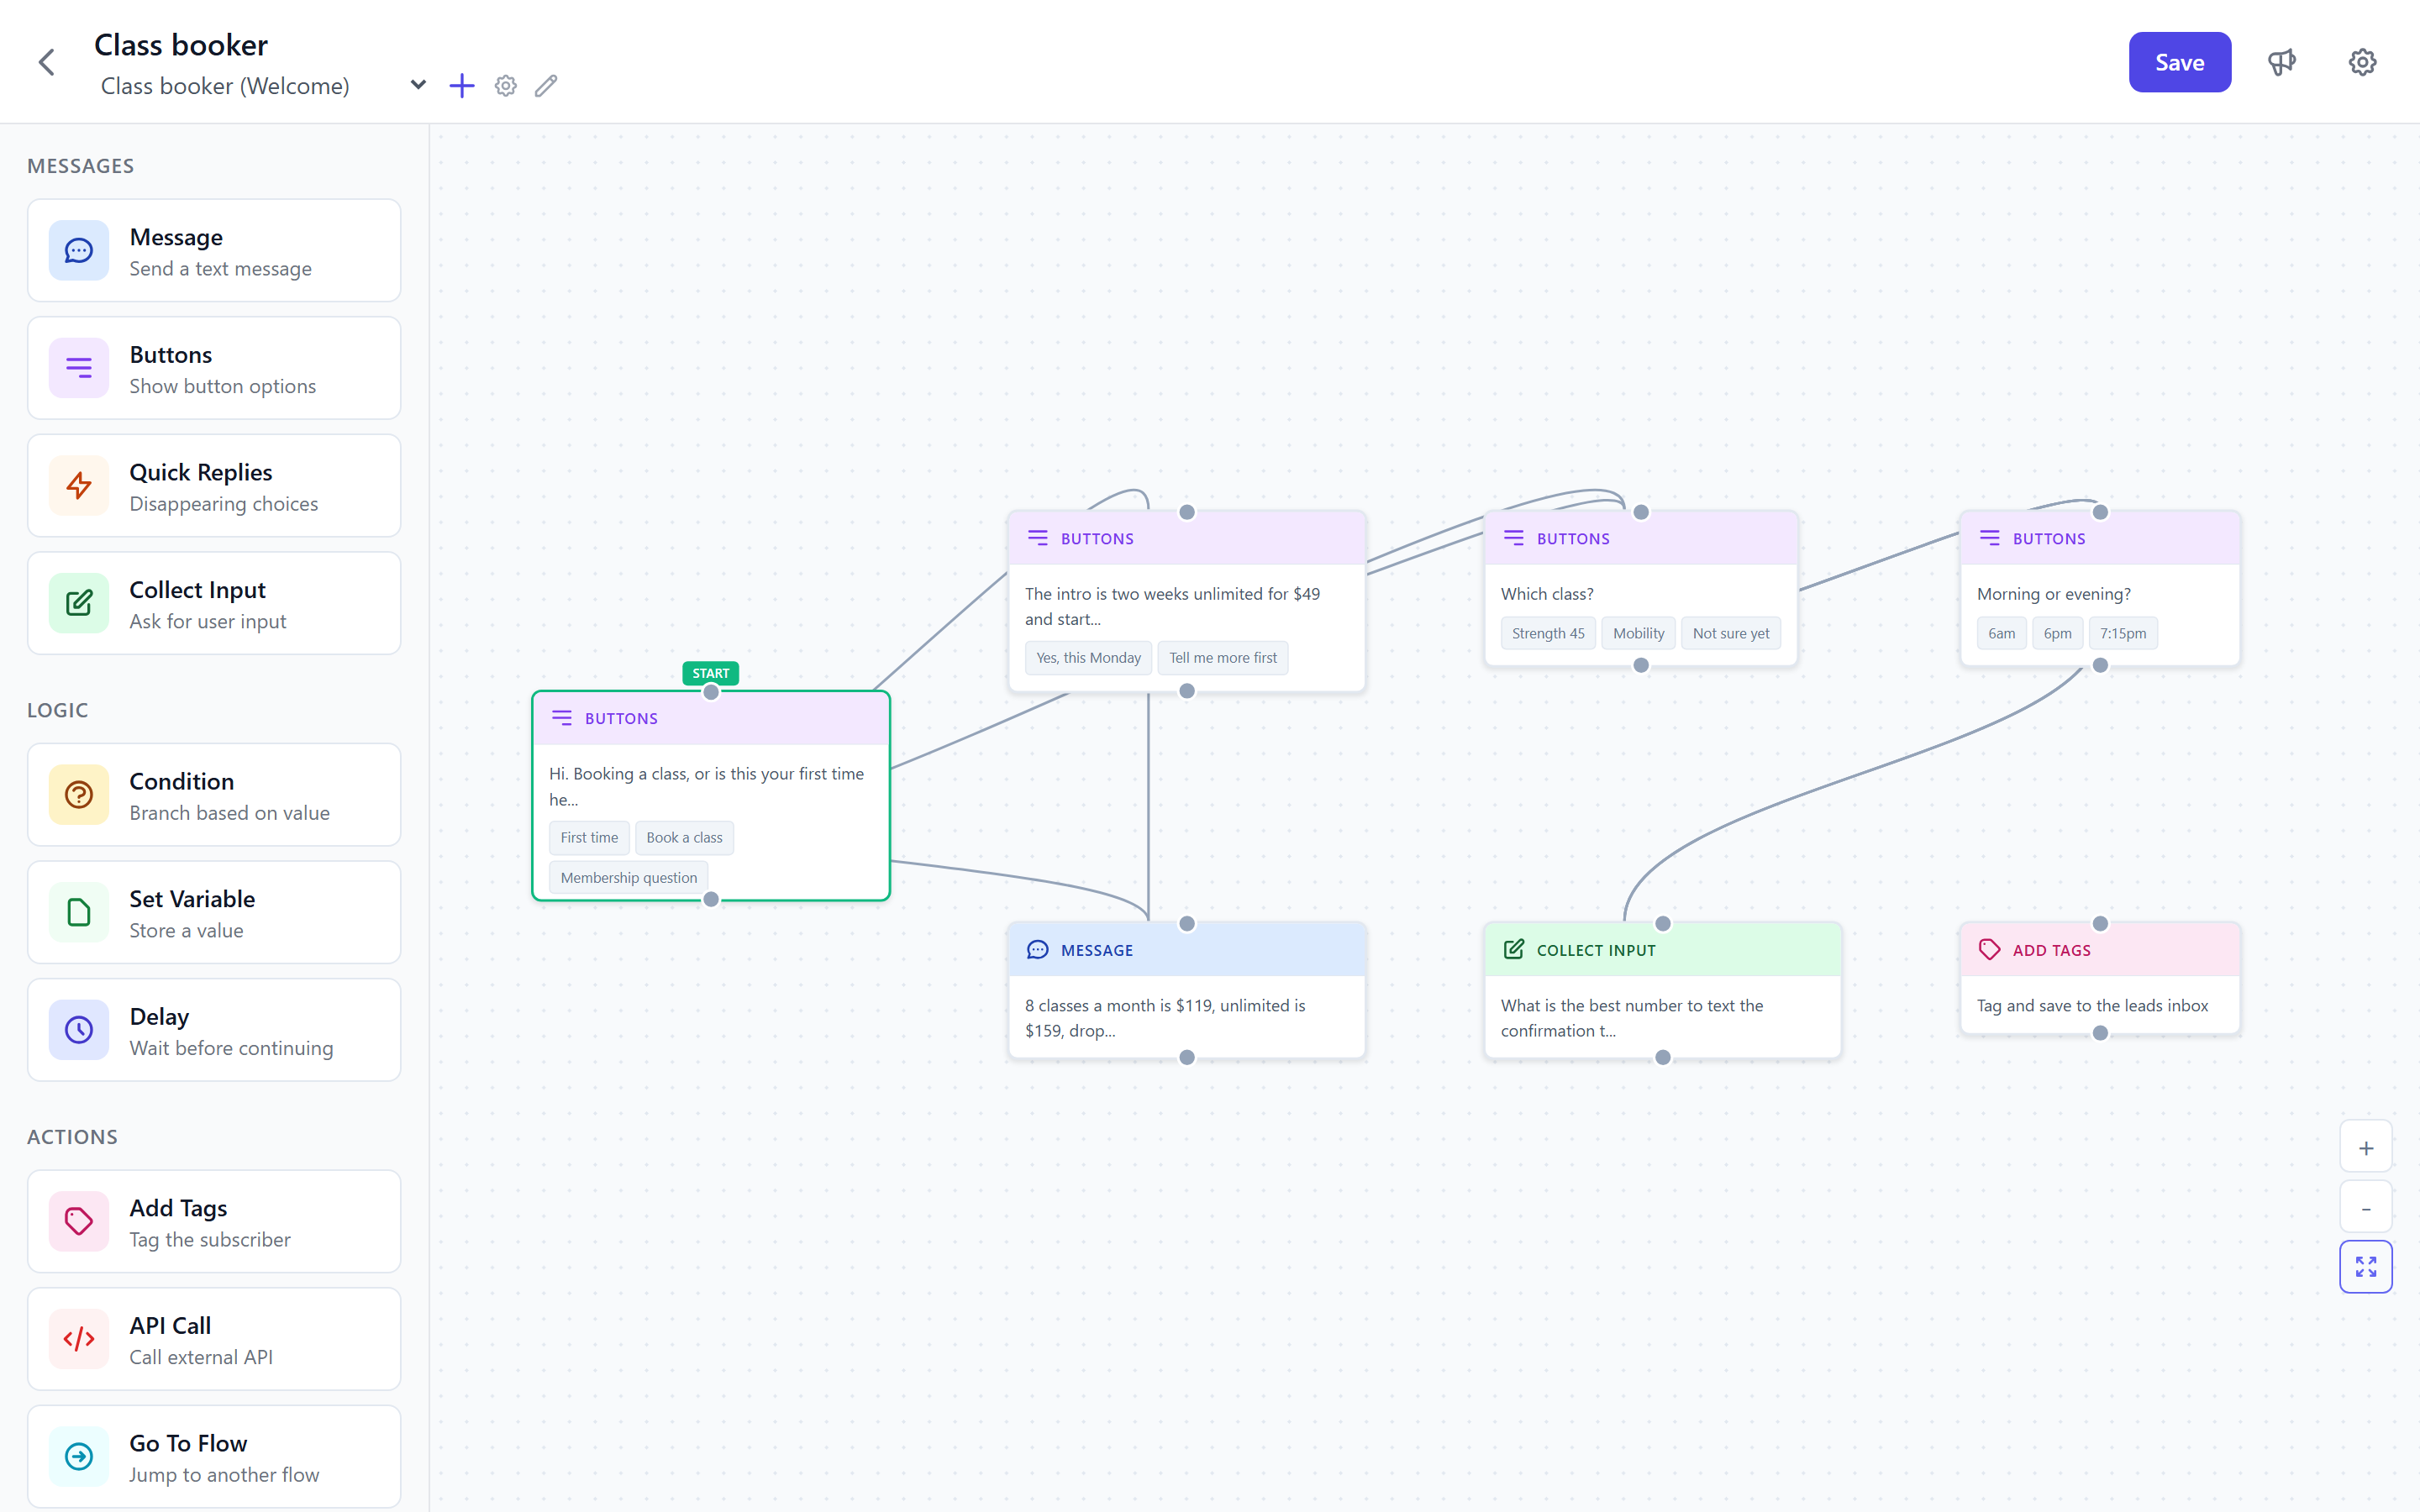2420x1512 pixels.
Task: Select the Set Variable file icon
Action: [79, 912]
